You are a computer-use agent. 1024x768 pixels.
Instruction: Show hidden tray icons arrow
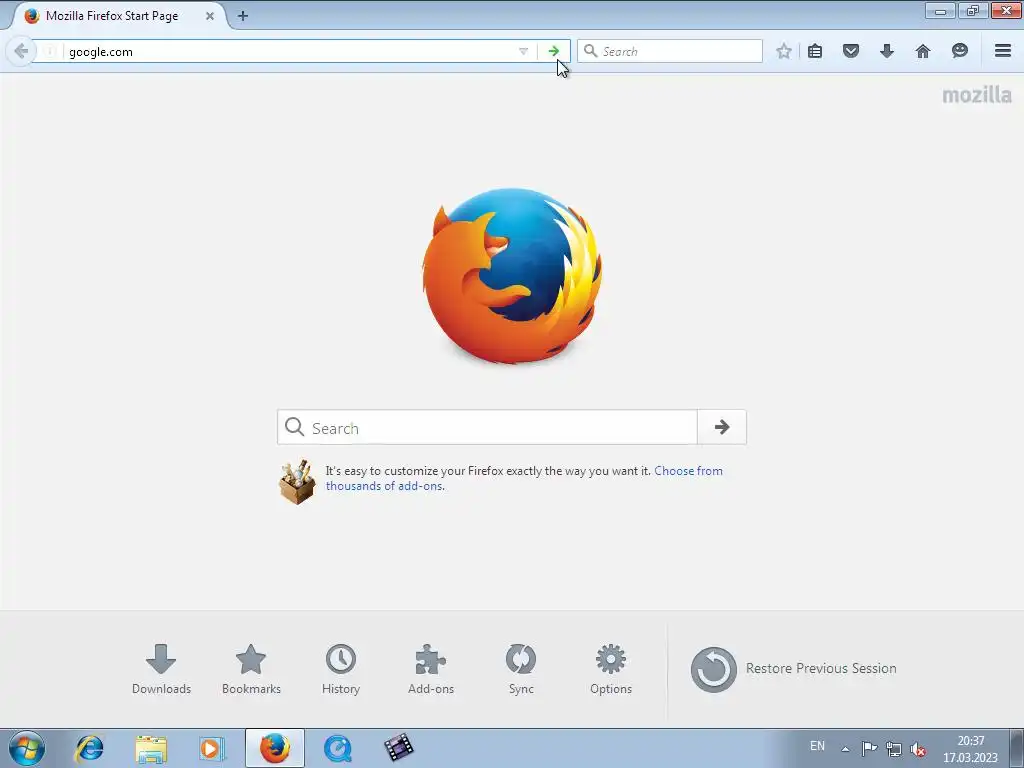[x=845, y=749]
